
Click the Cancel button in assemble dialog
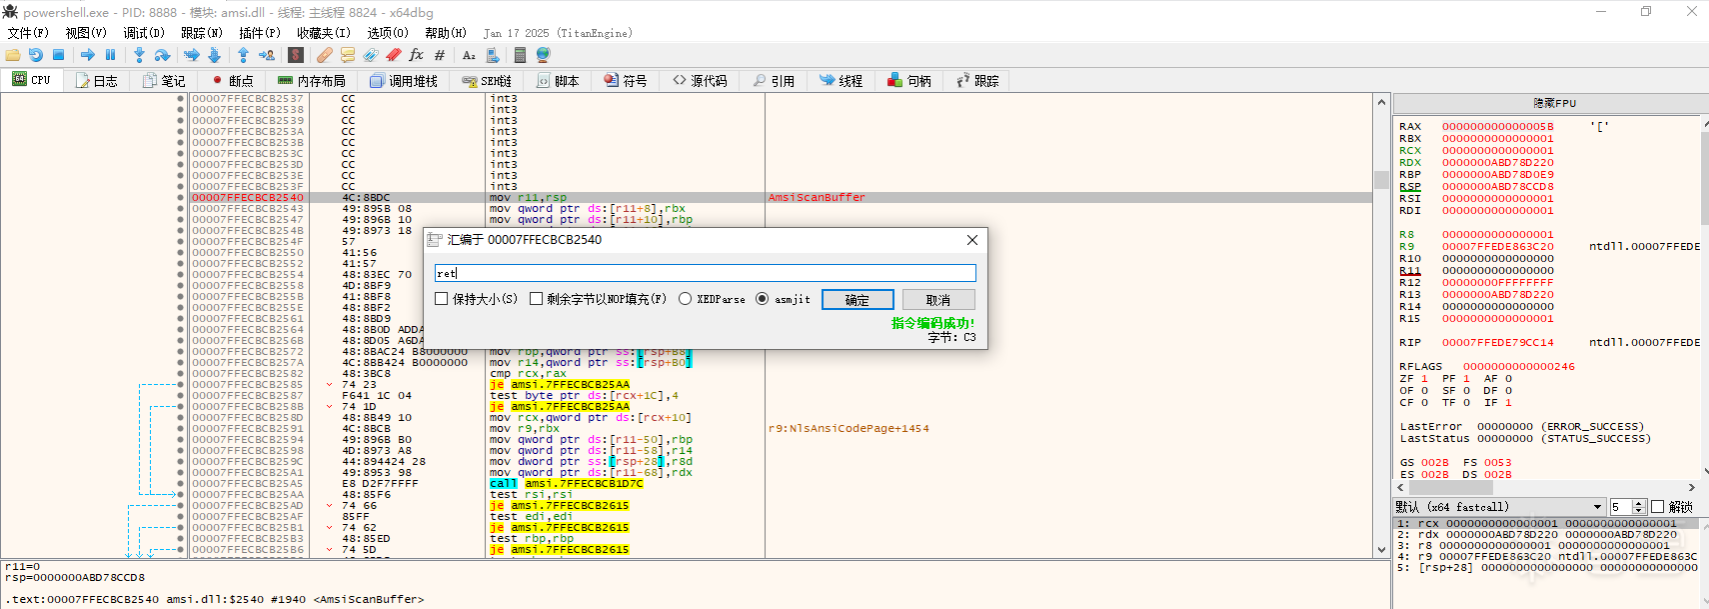938,300
